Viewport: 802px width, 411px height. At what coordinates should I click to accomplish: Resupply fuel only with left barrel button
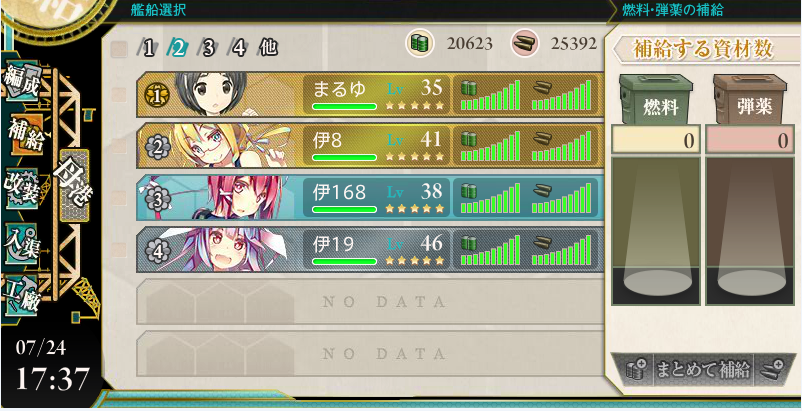click(x=637, y=370)
